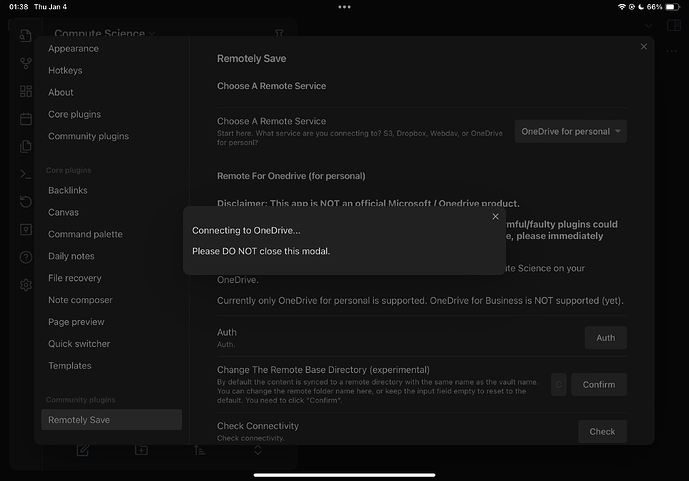Open Page preview plugin options

pos(76,322)
